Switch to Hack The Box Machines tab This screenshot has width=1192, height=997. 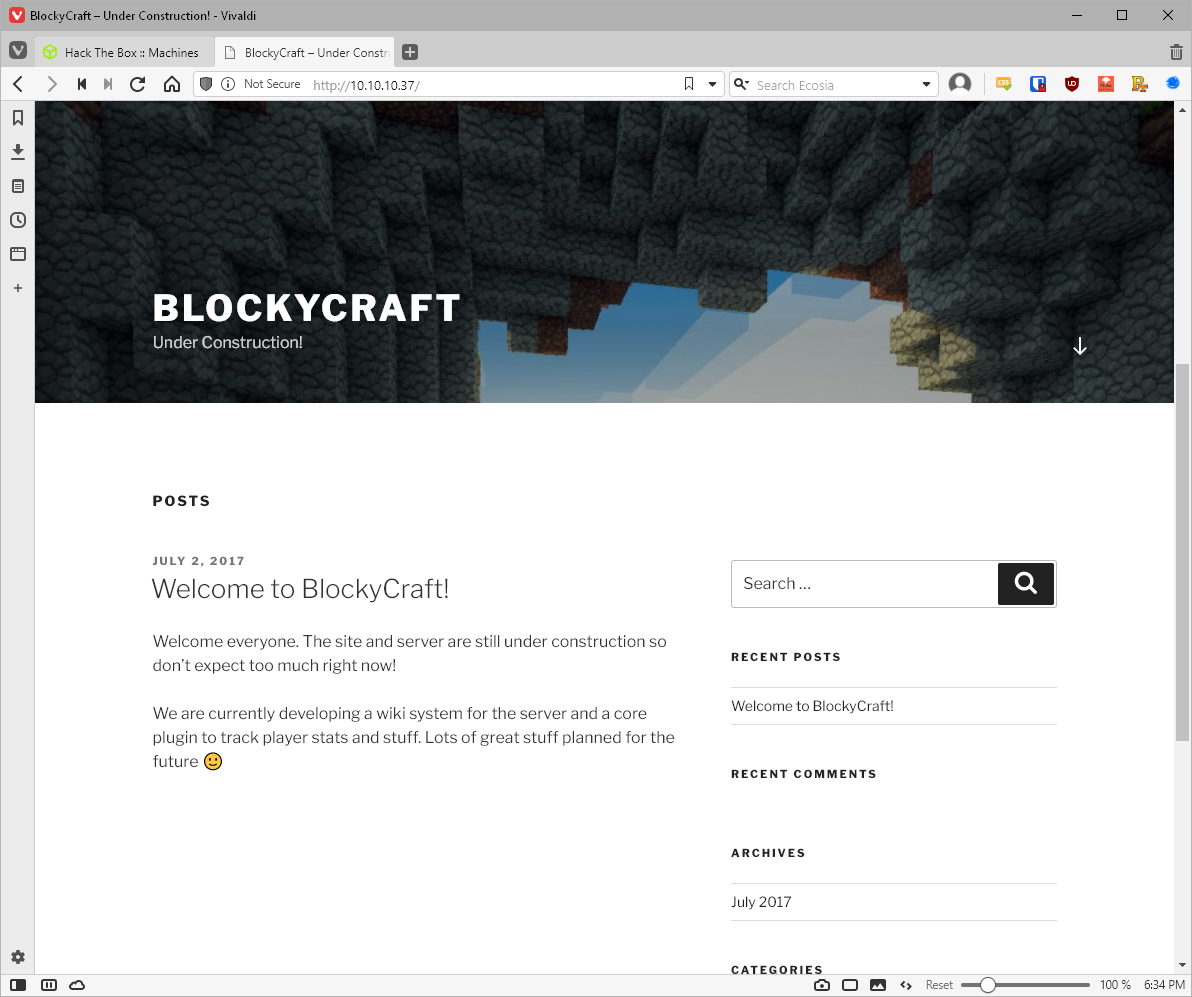click(x=125, y=52)
